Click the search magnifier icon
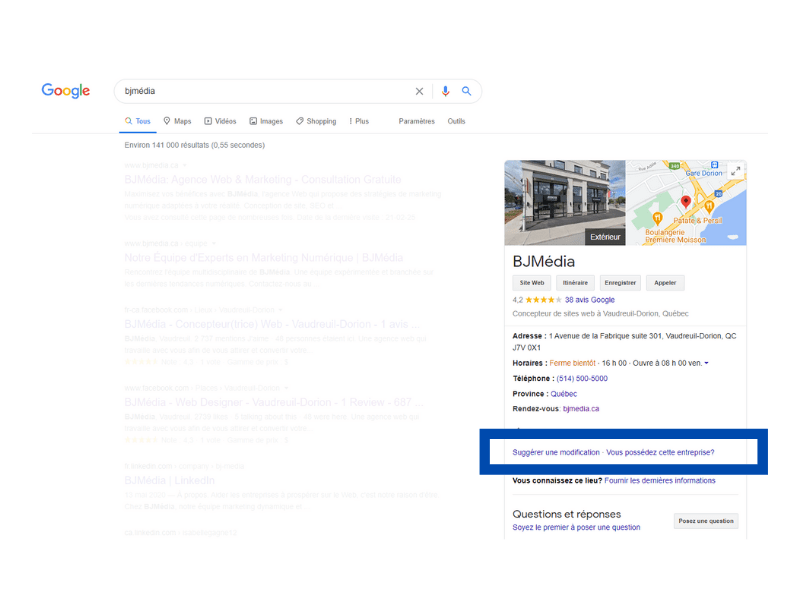This screenshot has height=600, width=800. tap(466, 90)
